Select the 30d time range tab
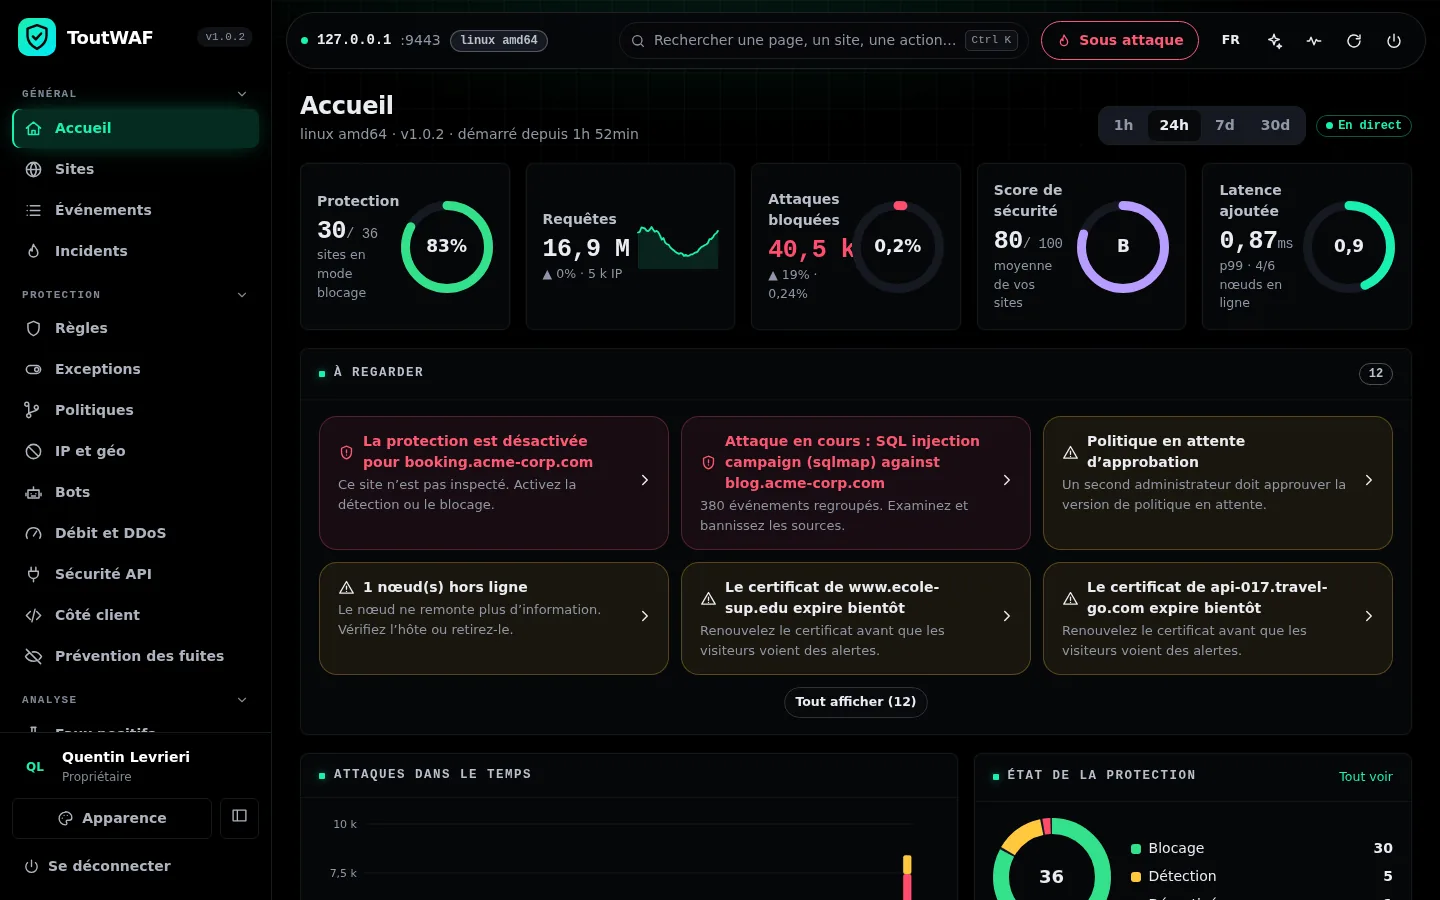The width and height of the screenshot is (1440, 900). (x=1275, y=125)
